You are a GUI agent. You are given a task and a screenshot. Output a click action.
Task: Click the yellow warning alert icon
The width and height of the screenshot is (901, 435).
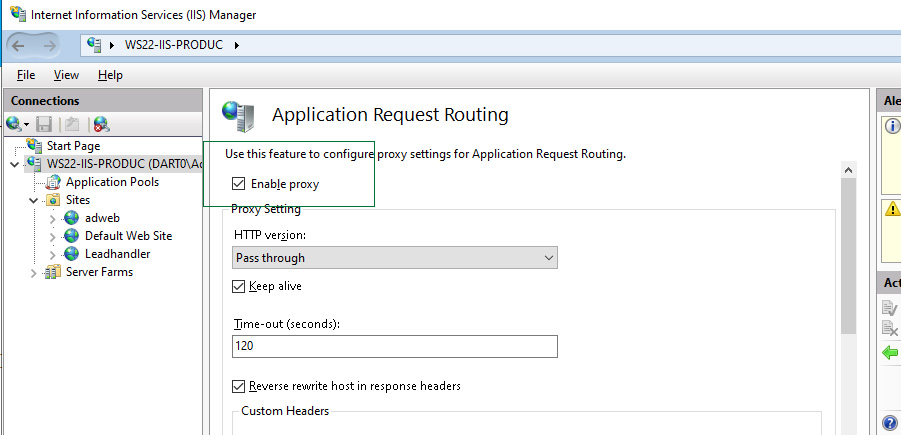[892, 209]
